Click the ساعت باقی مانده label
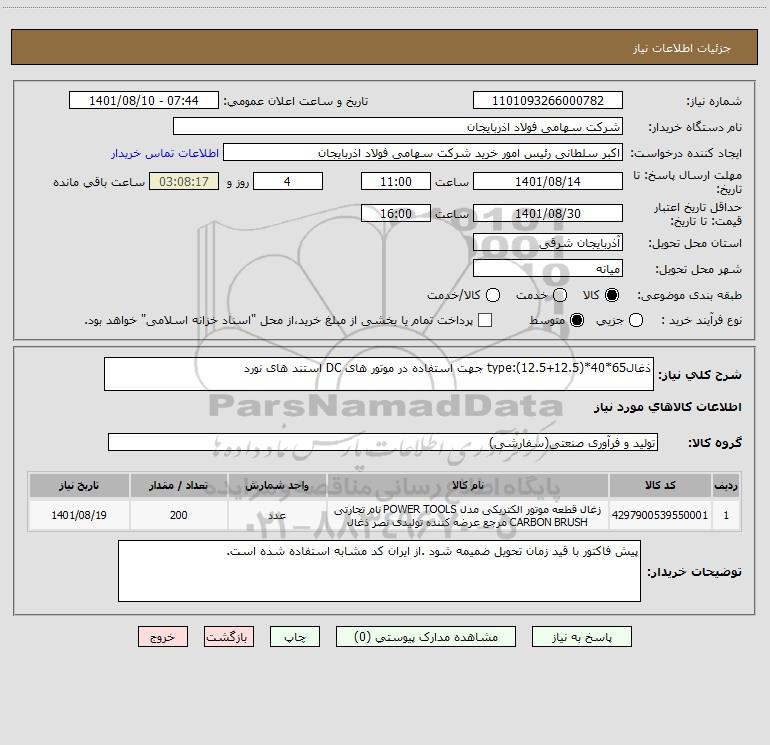This screenshot has width=770, height=745. (x=99, y=182)
